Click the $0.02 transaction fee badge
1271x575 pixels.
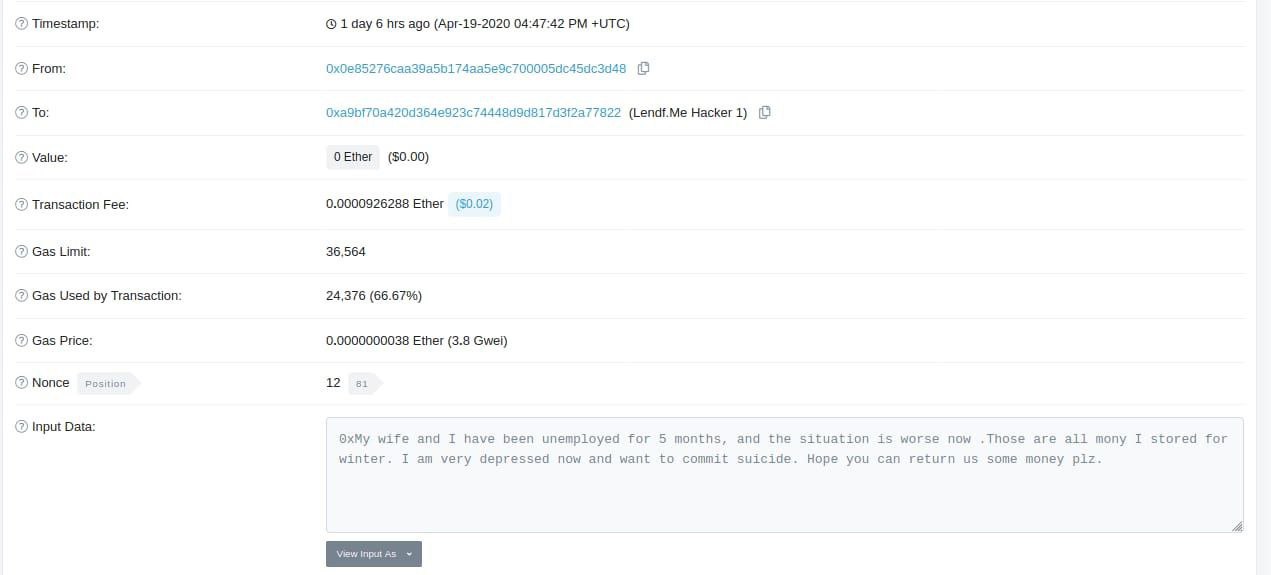pyautogui.click(x=474, y=204)
